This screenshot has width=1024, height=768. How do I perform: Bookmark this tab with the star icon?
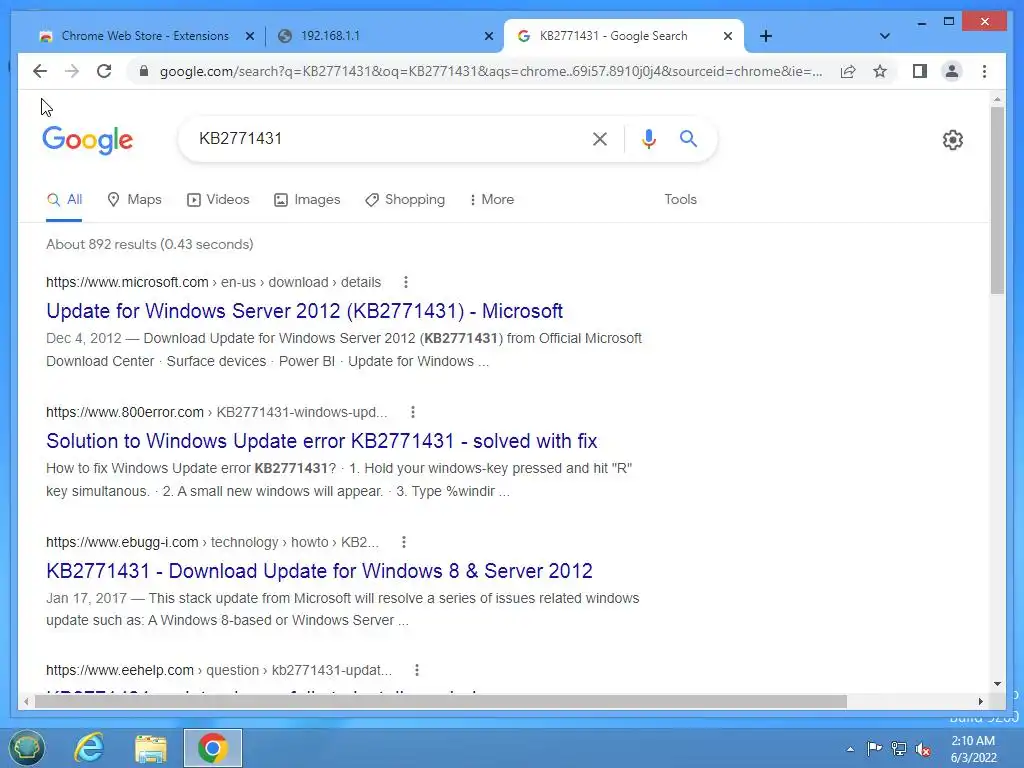point(880,71)
